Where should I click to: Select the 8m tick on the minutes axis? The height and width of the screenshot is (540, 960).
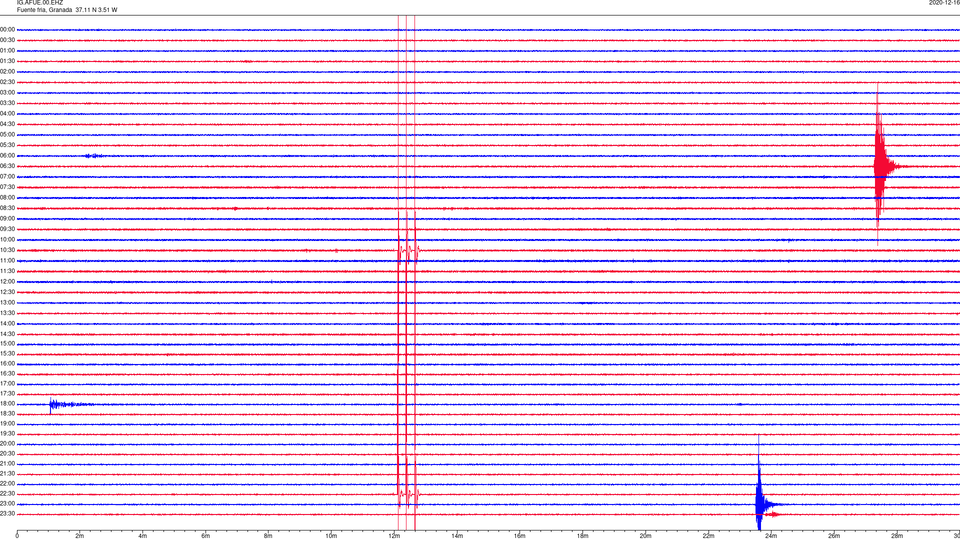268,536
